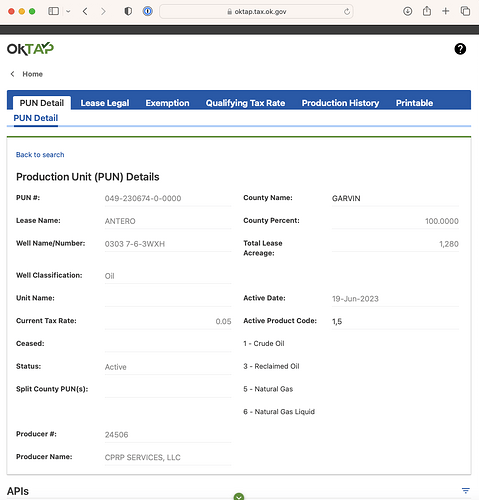This screenshot has width=479, height=500.
Task: Open the privacy shield icon in toolbar
Action: 128,11
